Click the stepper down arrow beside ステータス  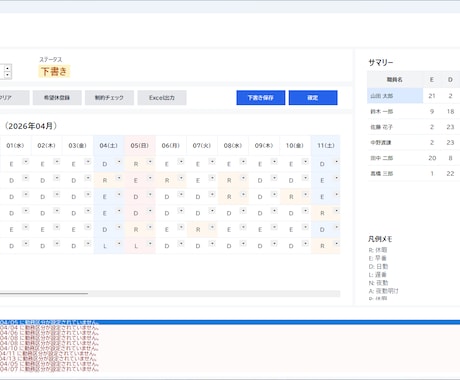(x=7, y=75)
